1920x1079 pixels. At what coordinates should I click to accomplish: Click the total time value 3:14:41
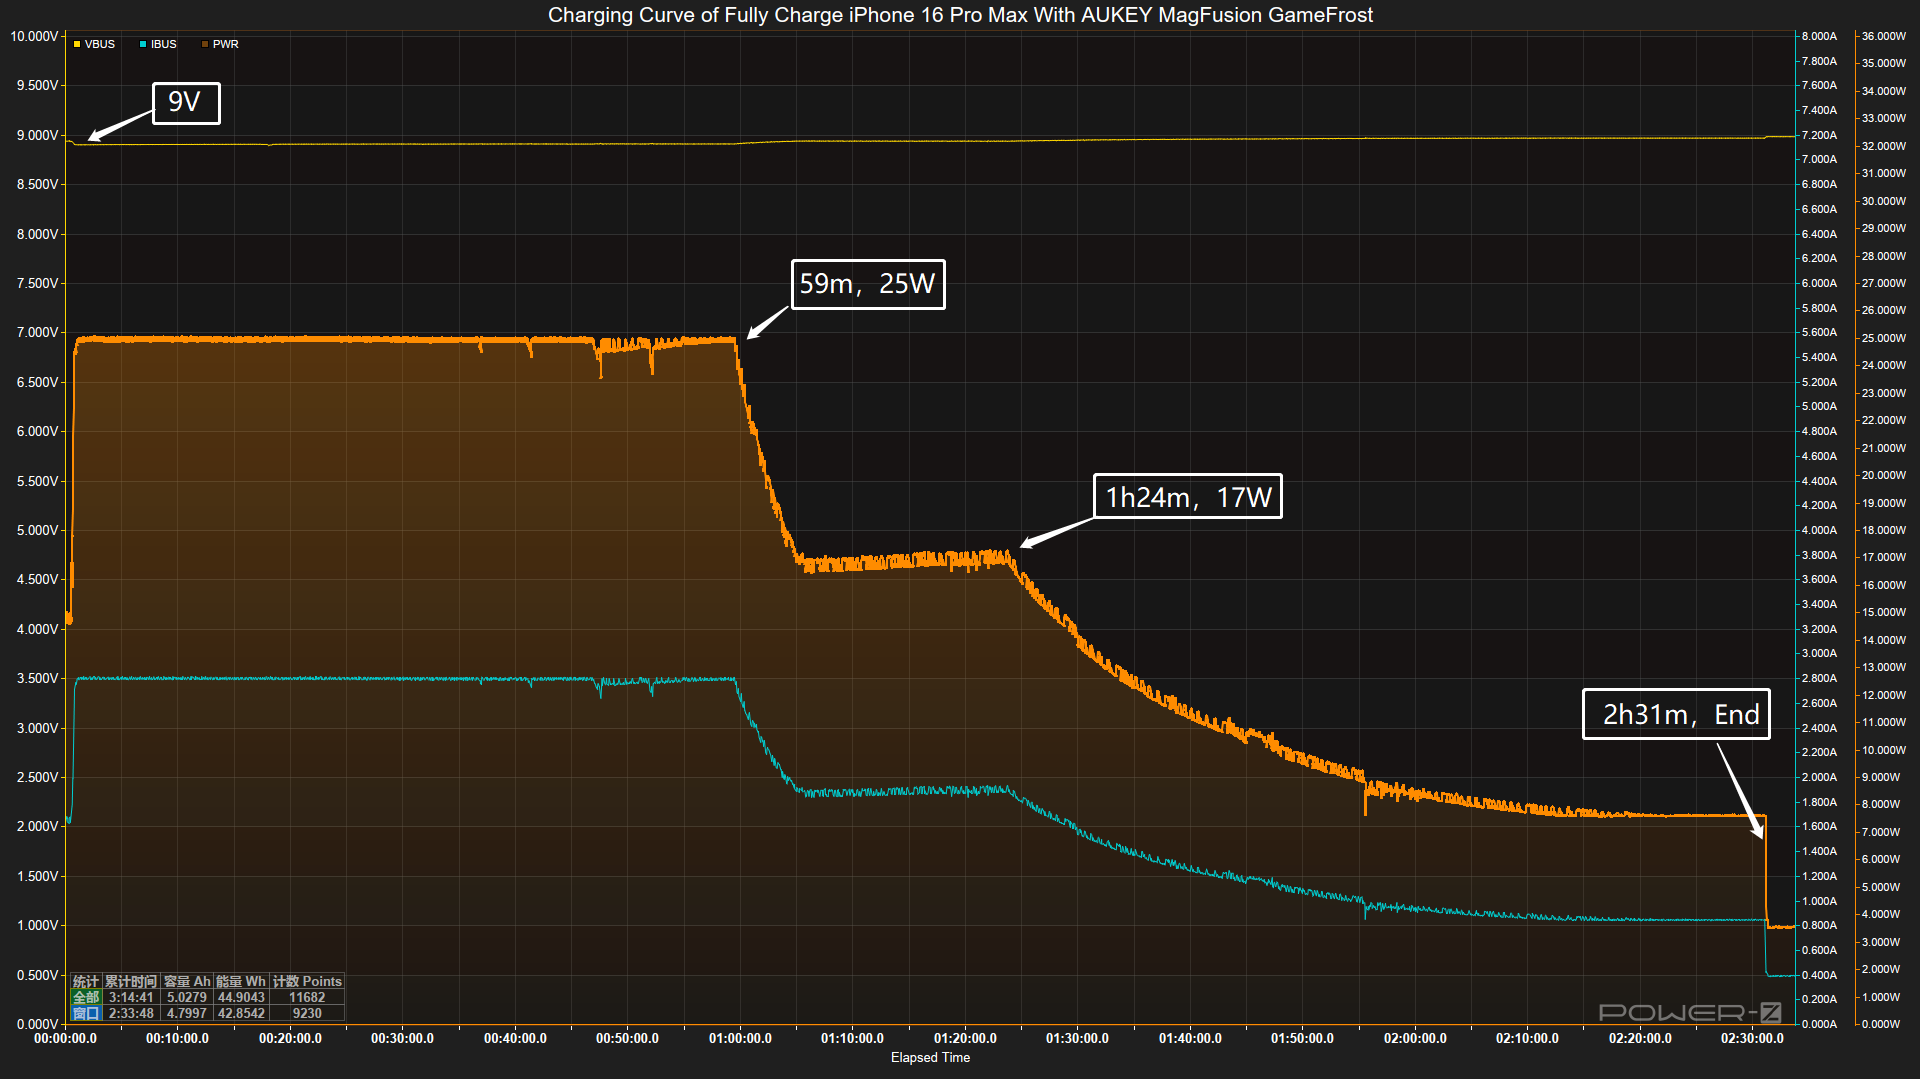coord(131,997)
